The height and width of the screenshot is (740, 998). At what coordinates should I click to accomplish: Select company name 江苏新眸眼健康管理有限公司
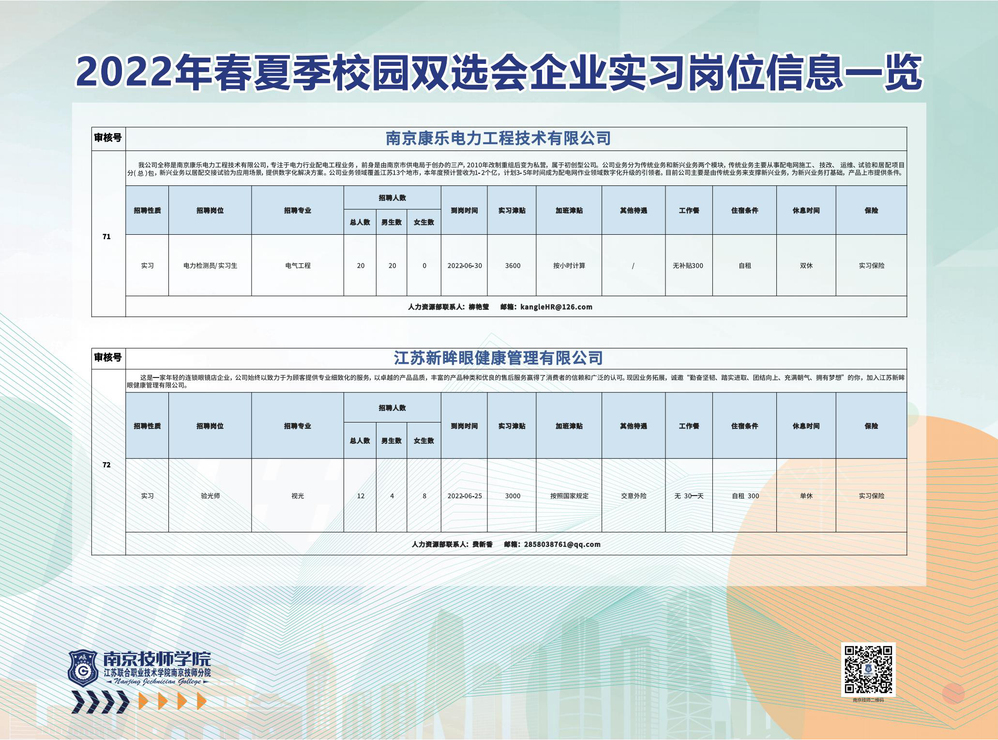(x=498, y=357)
